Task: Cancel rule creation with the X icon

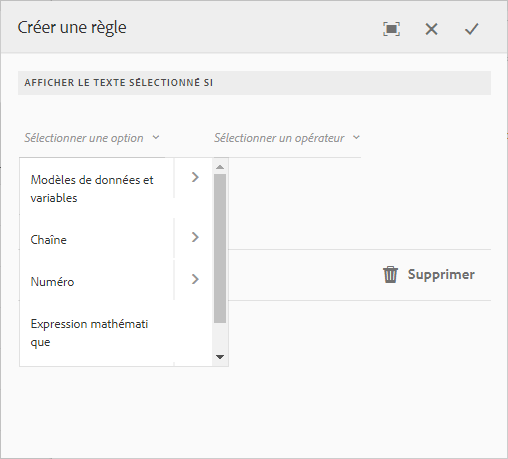Action: [431, 29]
